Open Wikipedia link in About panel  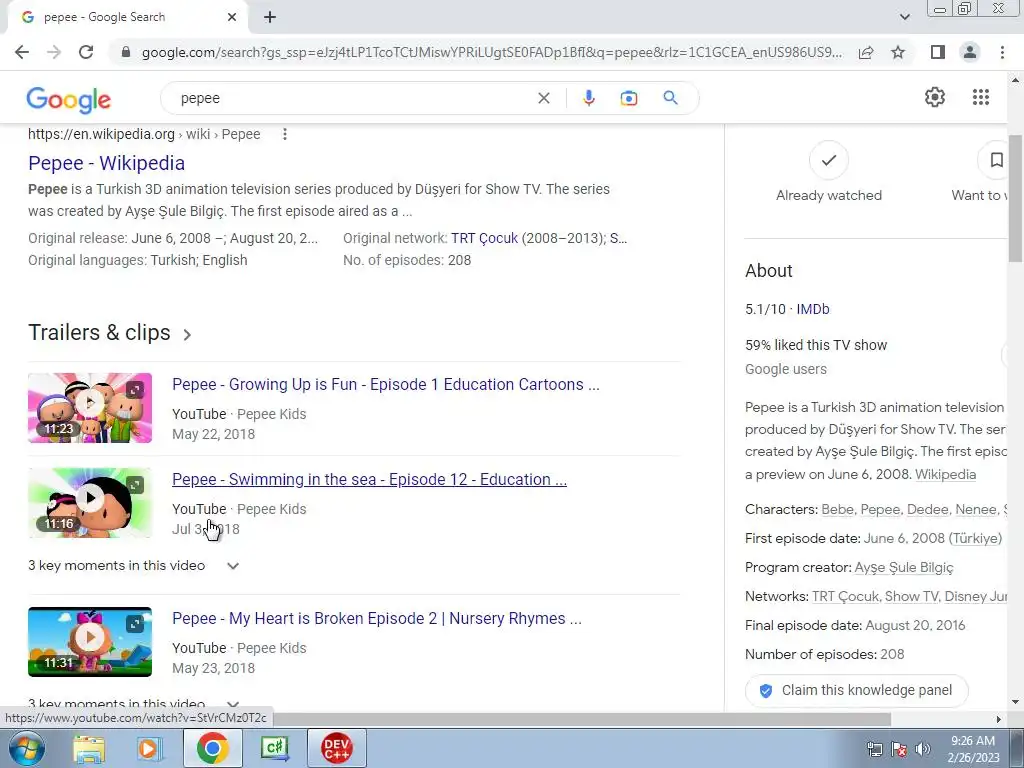(945, 475)
